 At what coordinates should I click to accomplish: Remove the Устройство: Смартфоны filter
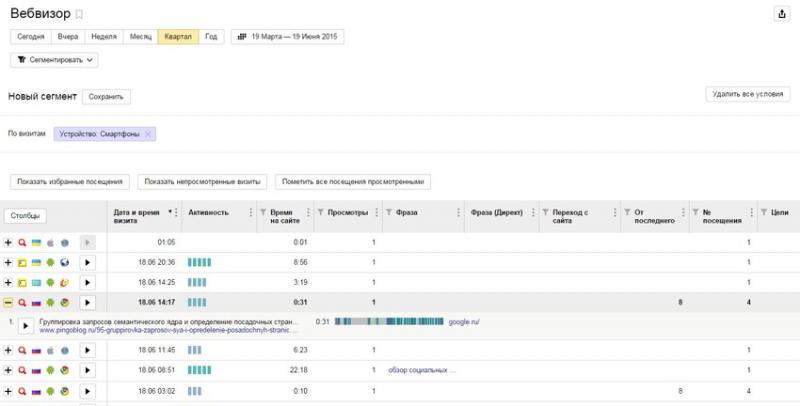click(x=148, y=134)
